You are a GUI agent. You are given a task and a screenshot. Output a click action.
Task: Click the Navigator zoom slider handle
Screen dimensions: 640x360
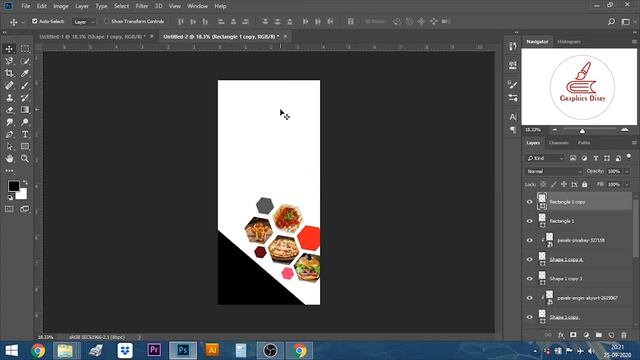[x=582, y=131]
